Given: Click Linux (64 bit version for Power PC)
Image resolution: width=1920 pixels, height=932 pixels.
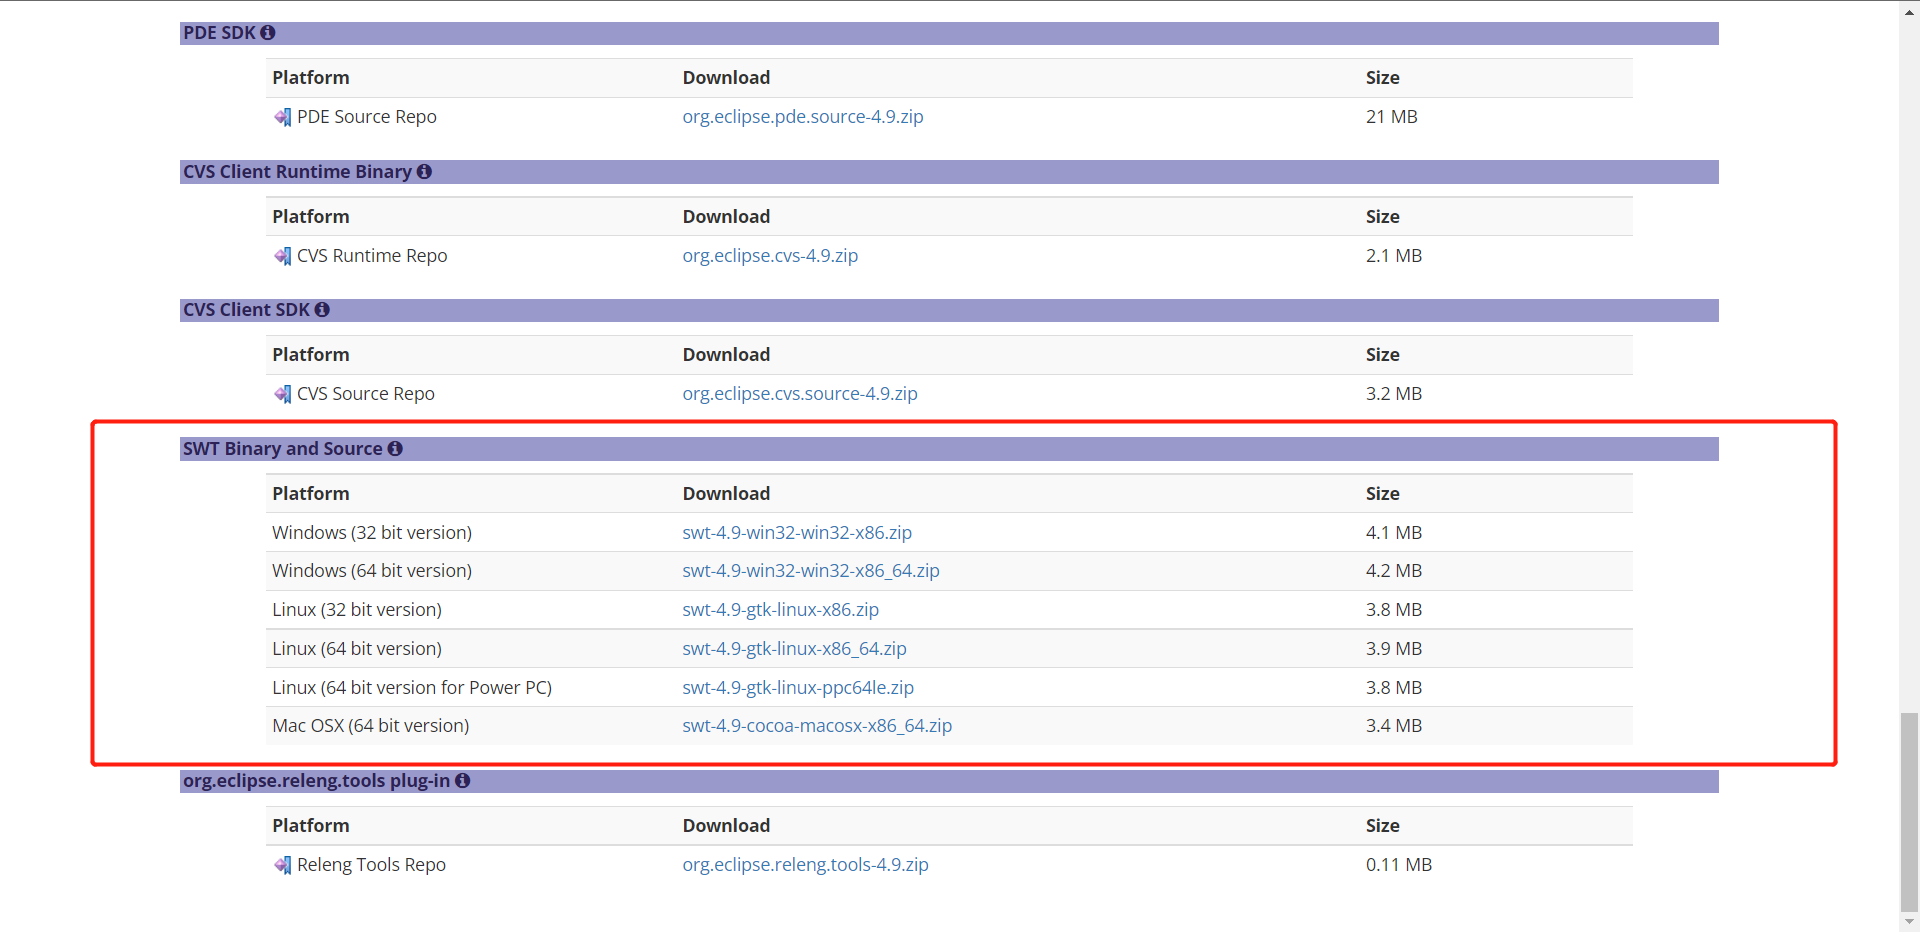Looking at the screenshot, I should click(412, 688).
